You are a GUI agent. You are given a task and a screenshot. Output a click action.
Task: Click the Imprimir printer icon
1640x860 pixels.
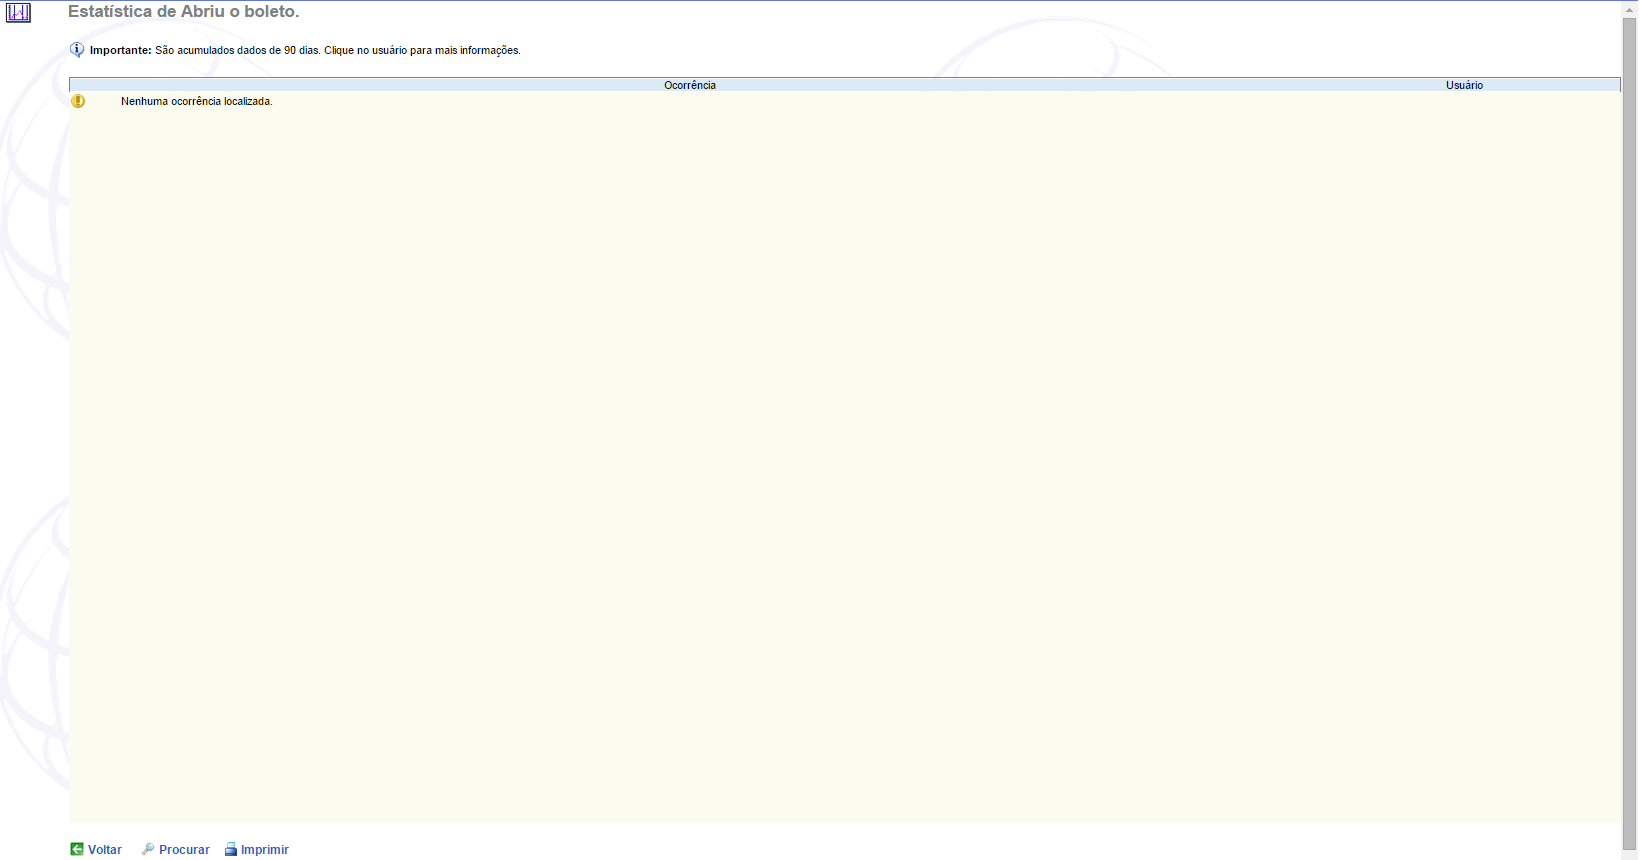coord(231,849)
